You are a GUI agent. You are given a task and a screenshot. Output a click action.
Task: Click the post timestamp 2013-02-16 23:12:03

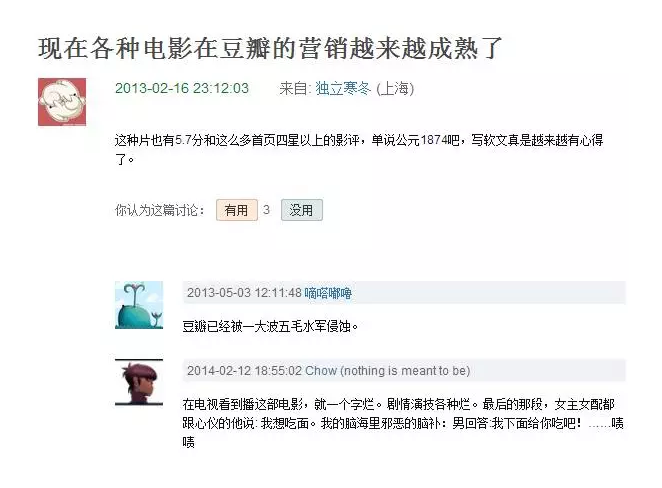[x=182, y=88]
